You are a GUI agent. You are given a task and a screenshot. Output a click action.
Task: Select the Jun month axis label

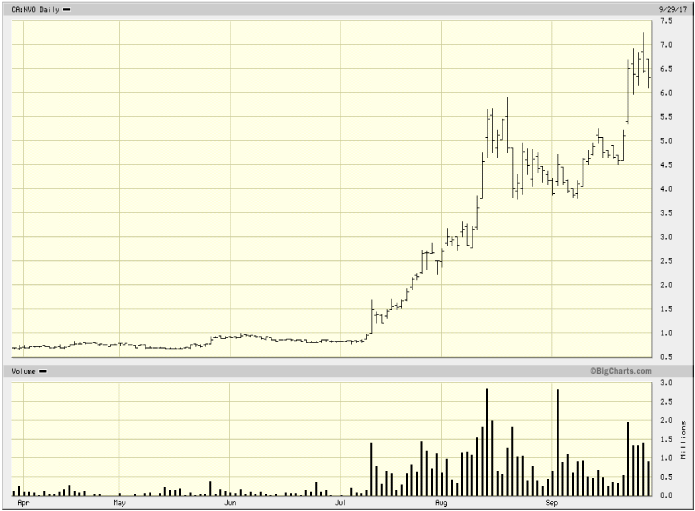tap(229, 503)
